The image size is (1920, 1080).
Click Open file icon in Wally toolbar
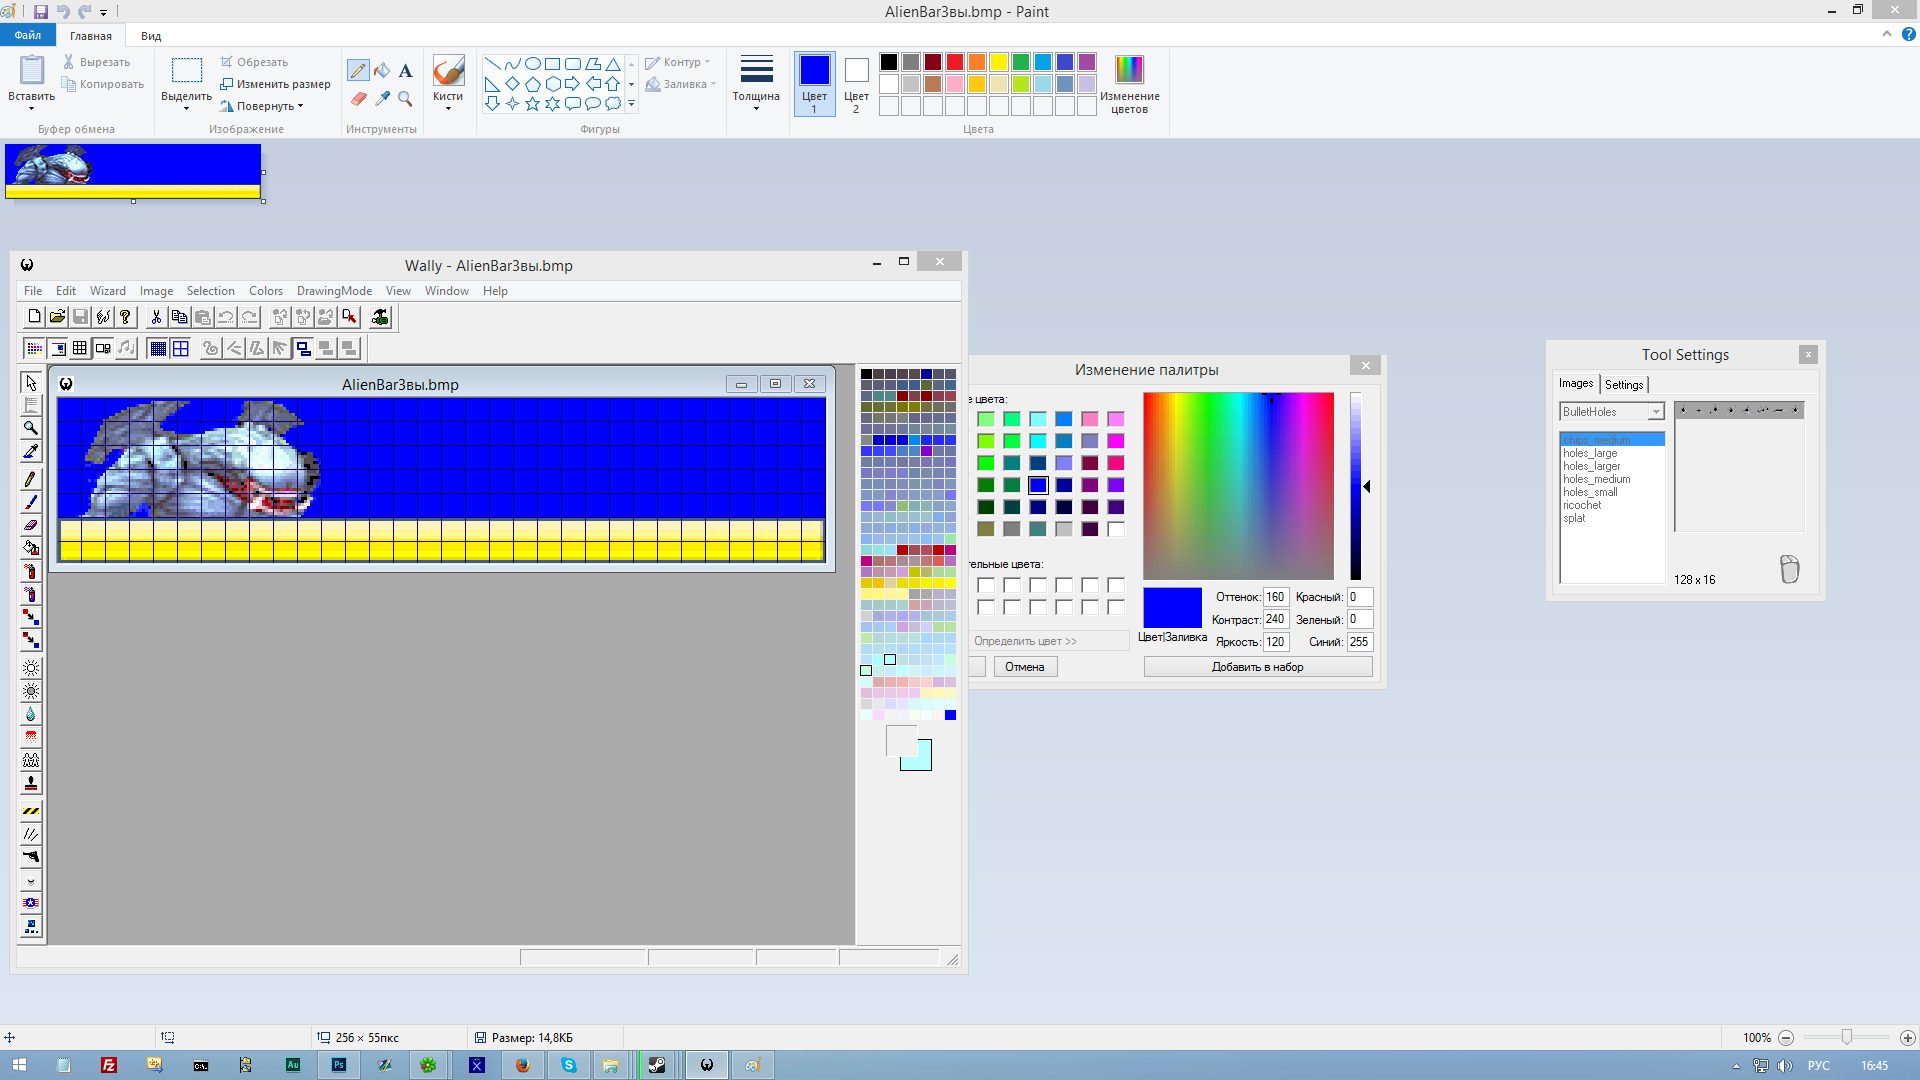[57, 317]
